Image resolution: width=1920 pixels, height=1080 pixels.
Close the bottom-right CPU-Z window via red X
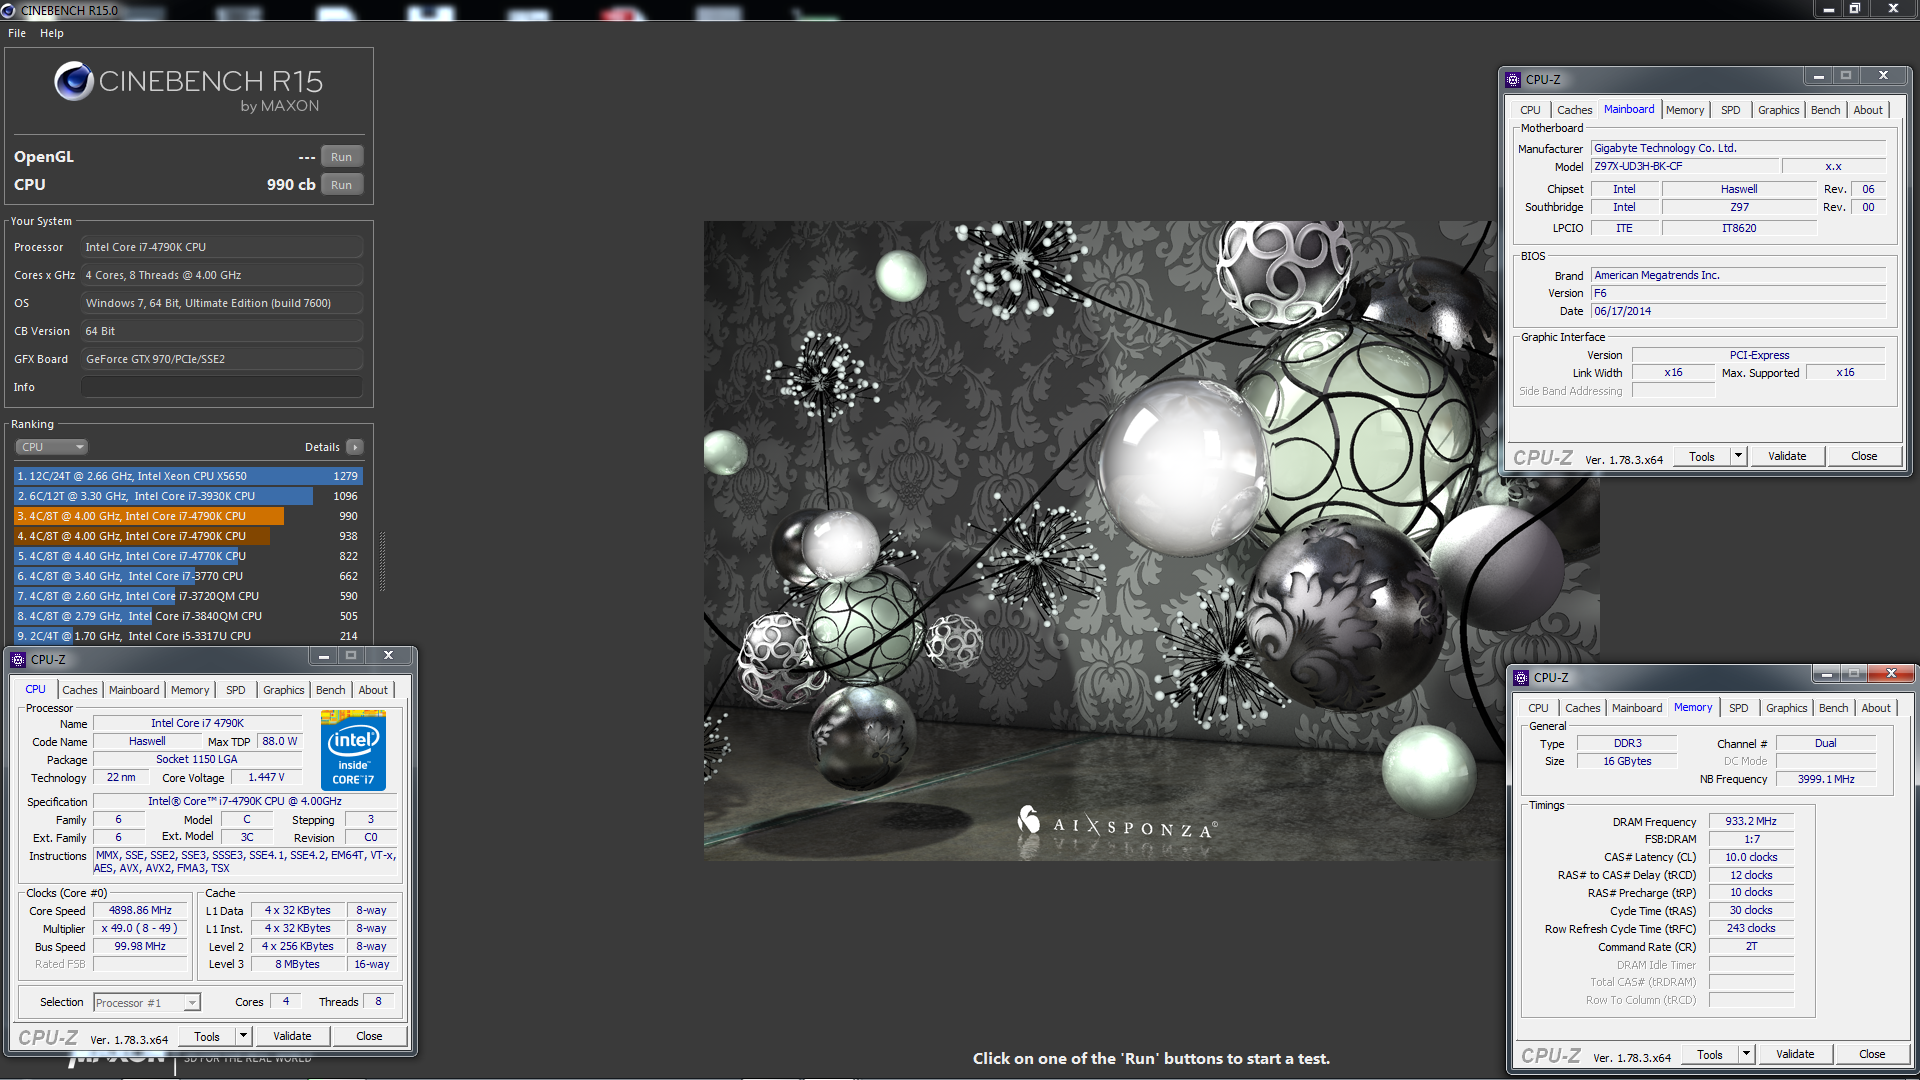[1892, 674]
